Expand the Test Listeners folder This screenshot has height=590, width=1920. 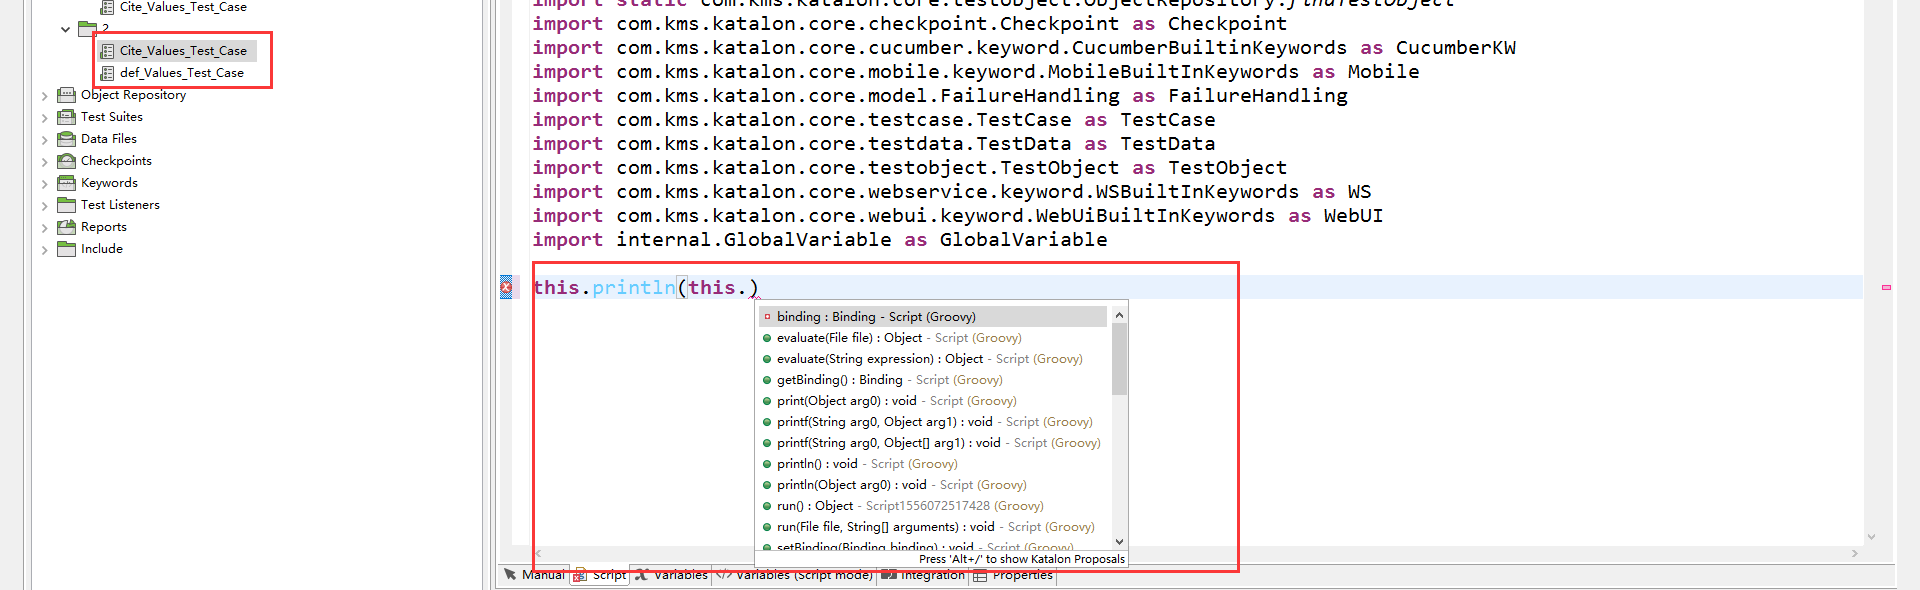point(45,206)
